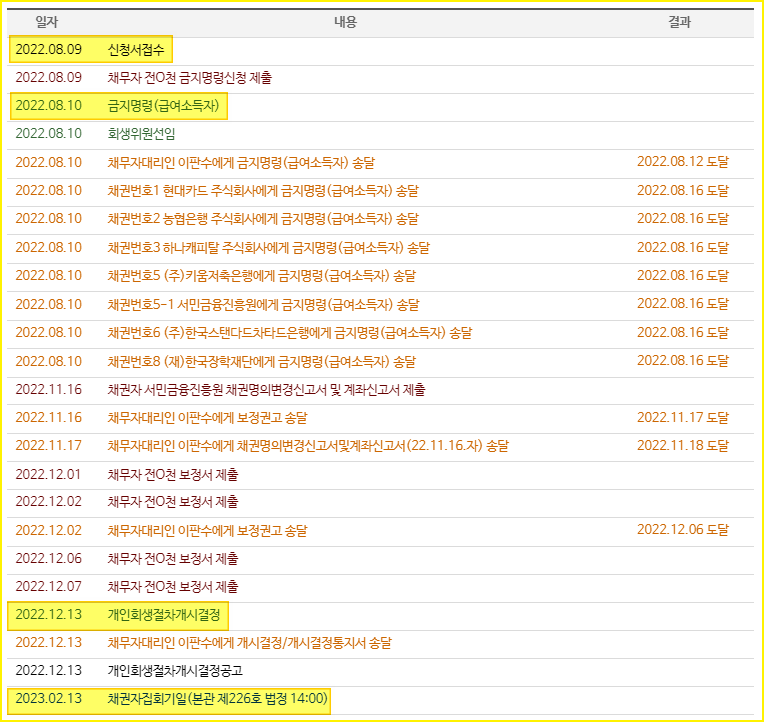
Task: Click '2022.08.16 도달' in 하나캐피탈 row
Action: click(683, 247)
